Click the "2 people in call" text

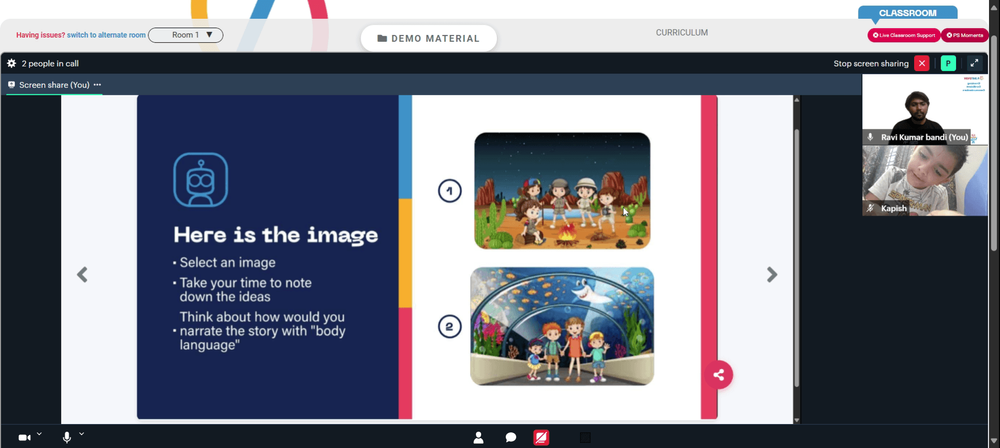[50, 63]
